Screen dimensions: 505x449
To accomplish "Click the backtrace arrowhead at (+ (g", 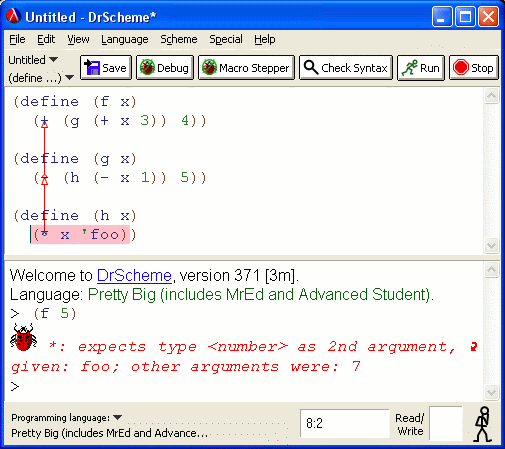I will point(44,124).
